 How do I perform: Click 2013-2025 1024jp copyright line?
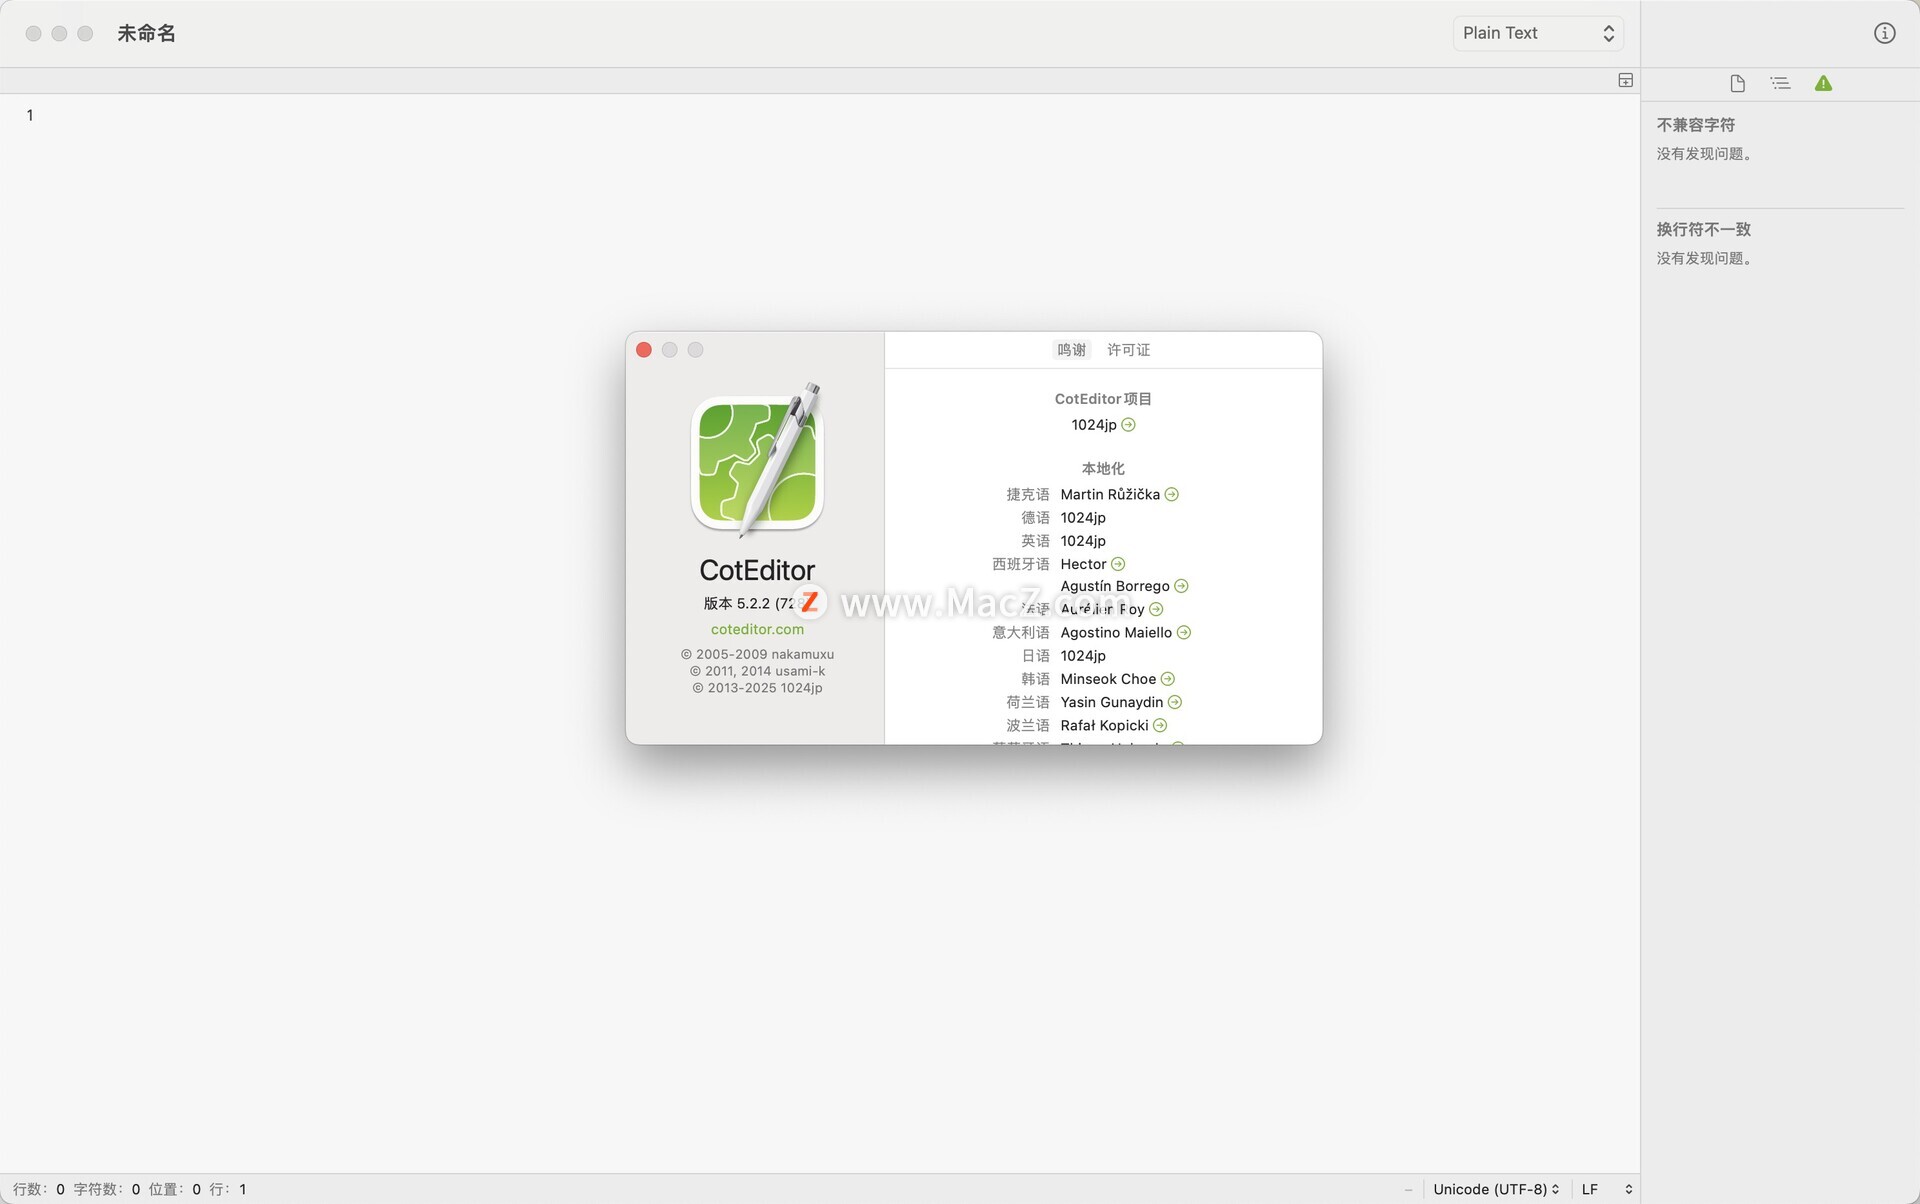coord(757,688)
